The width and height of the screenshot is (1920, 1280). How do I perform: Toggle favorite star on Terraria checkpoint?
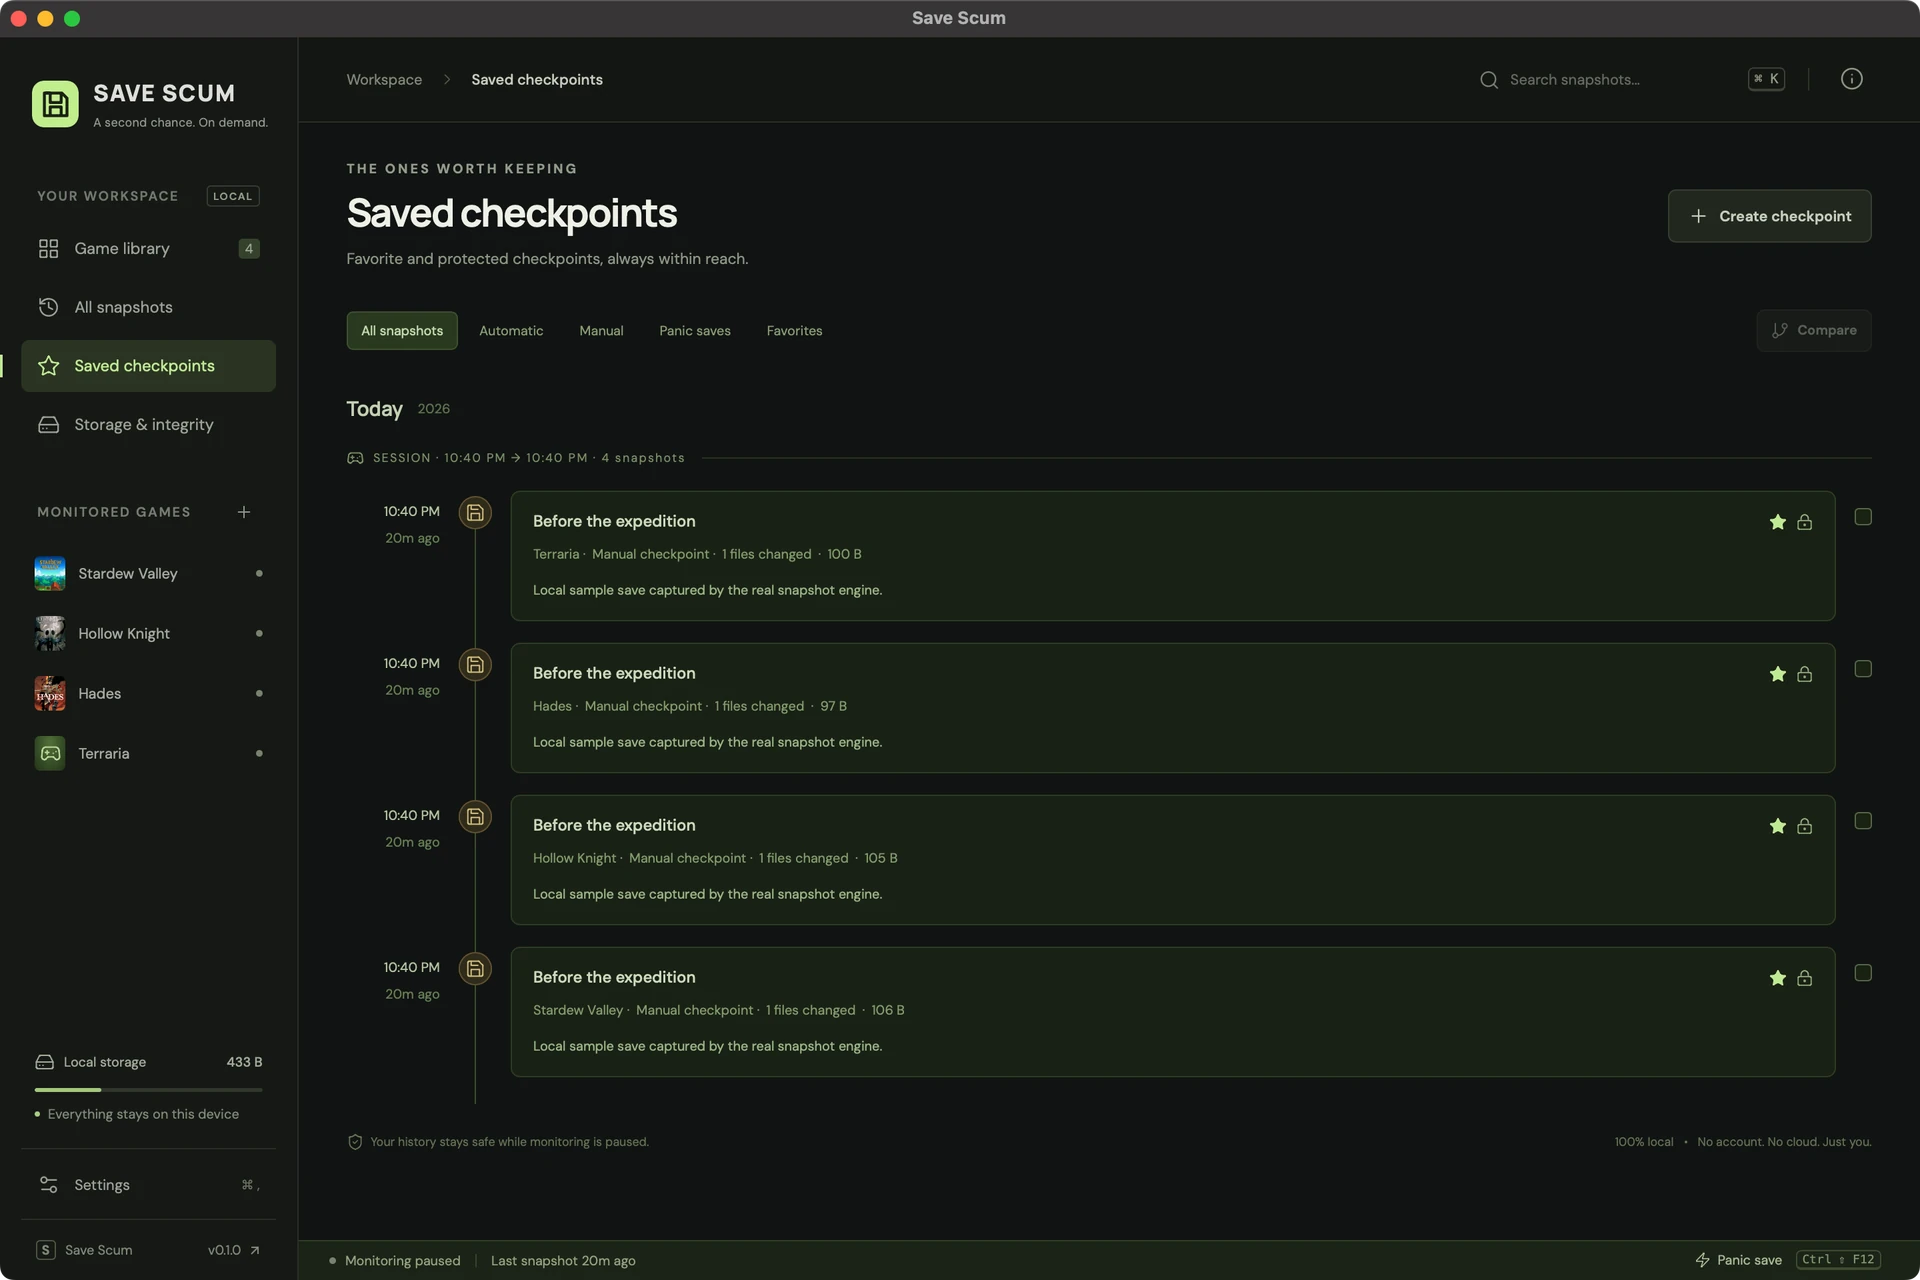tap(1777, 522)
